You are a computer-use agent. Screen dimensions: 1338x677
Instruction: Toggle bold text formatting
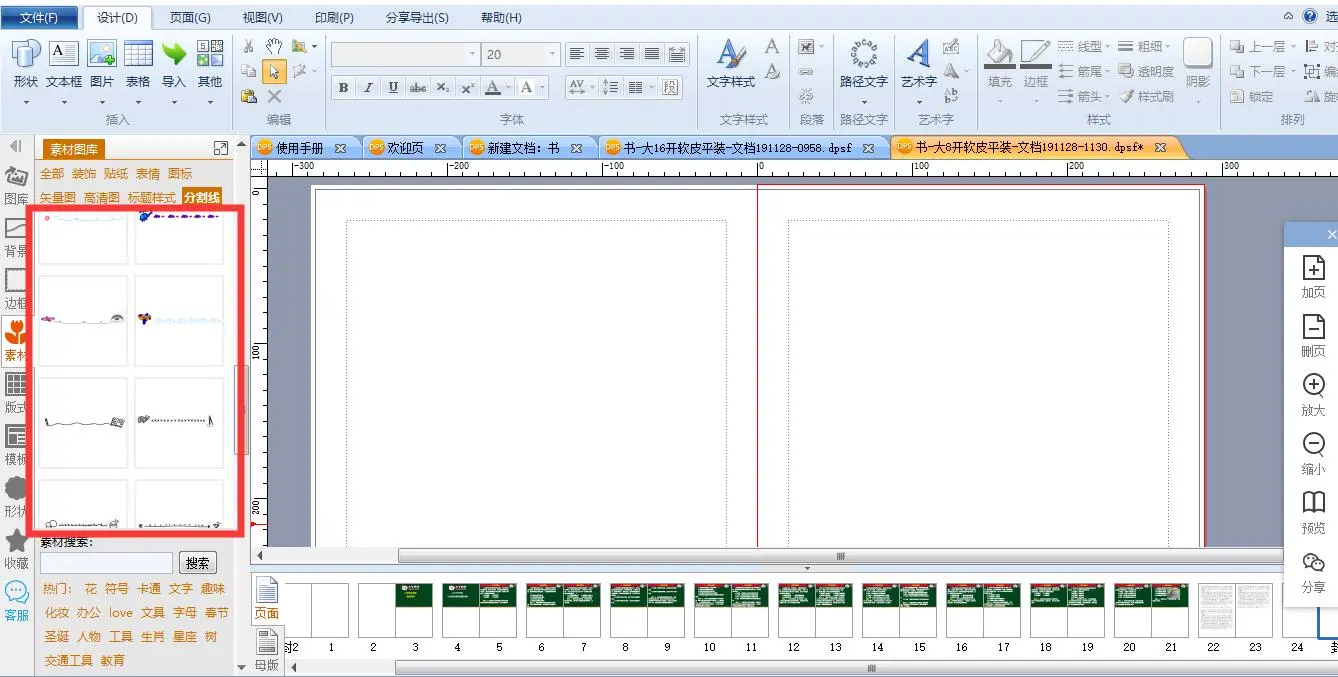click(x=343, y=88)
